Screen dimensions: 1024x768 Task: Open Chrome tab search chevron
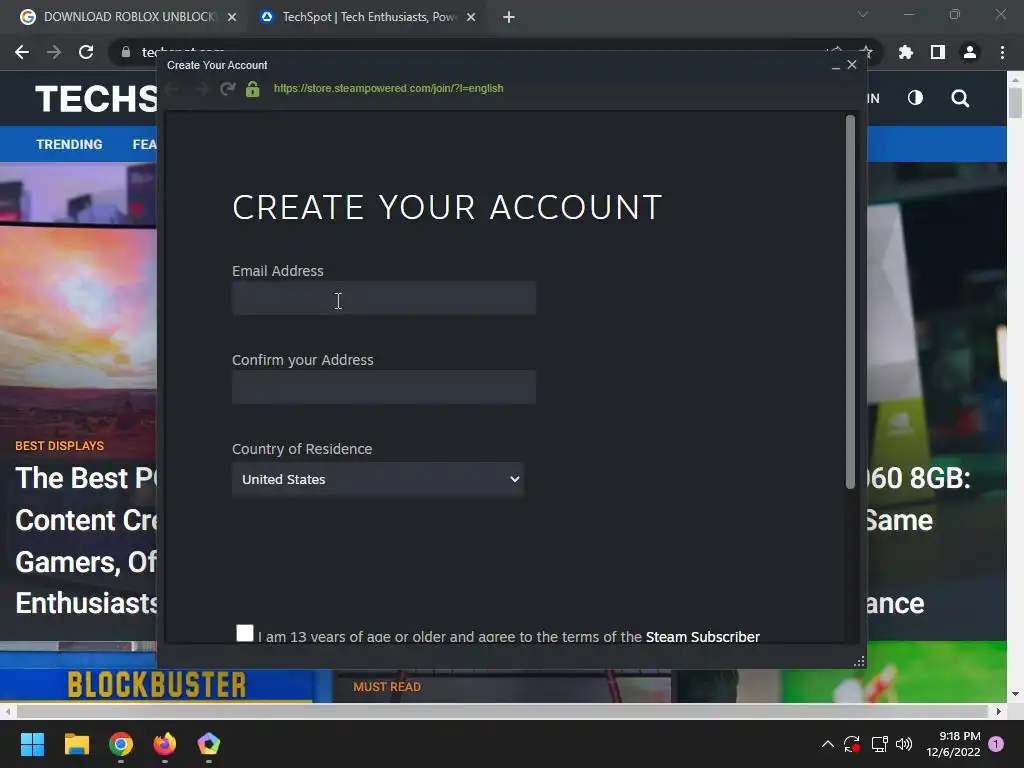click(x=863, y=14)
